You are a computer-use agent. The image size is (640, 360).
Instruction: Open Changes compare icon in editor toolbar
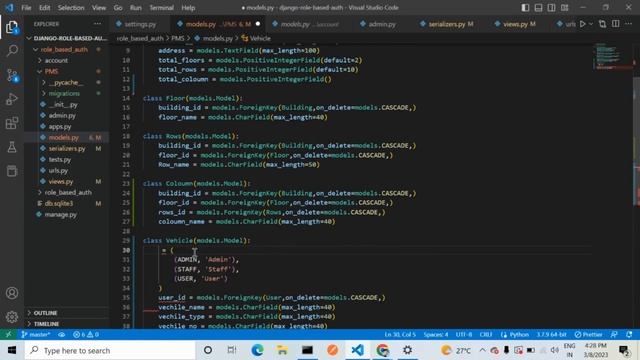pos(602,24)
